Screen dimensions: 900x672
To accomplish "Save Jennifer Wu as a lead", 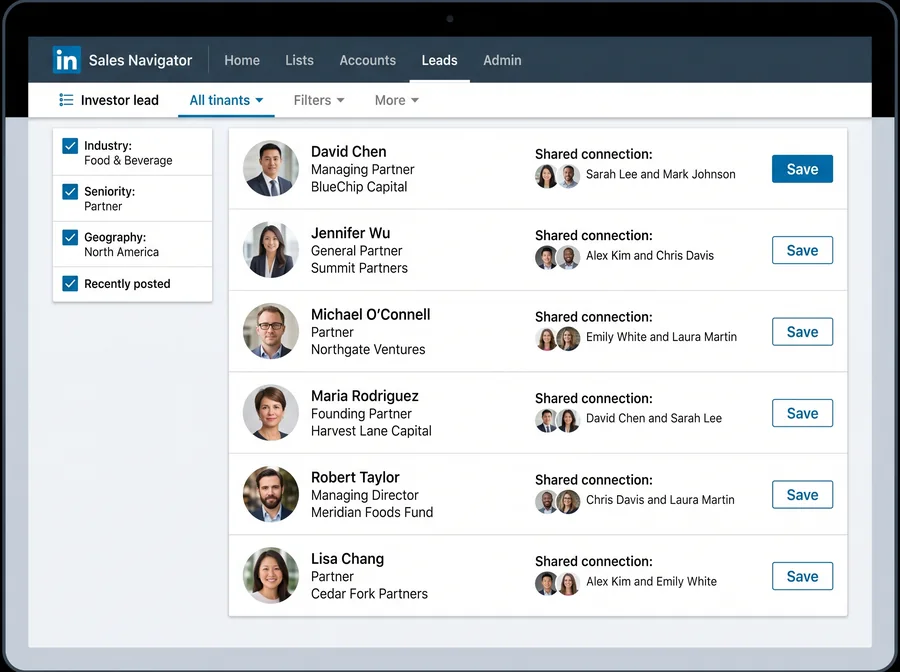I will [x=802, y=250].
